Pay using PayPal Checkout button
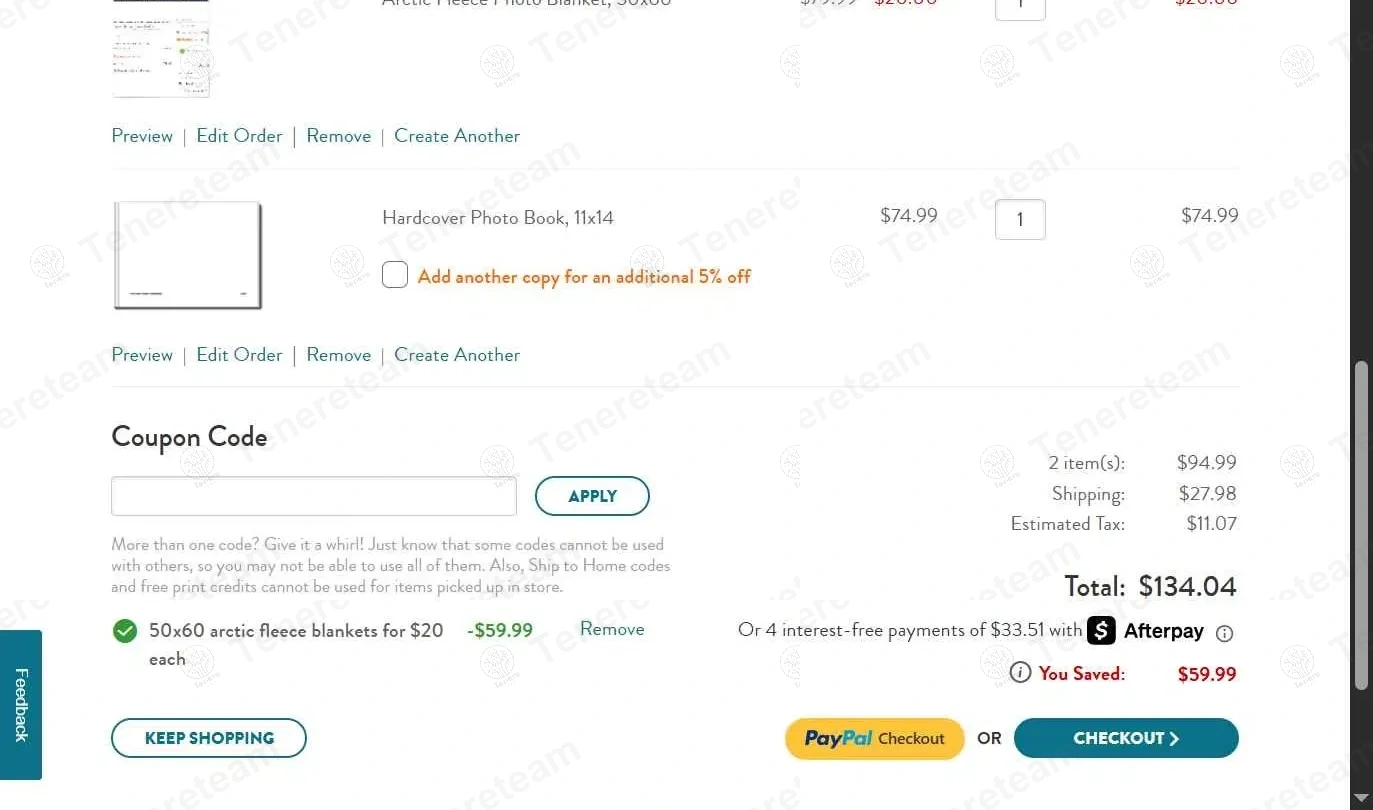Image resolution: width=1373 pixels, height=810 pixels. (874, 738)
